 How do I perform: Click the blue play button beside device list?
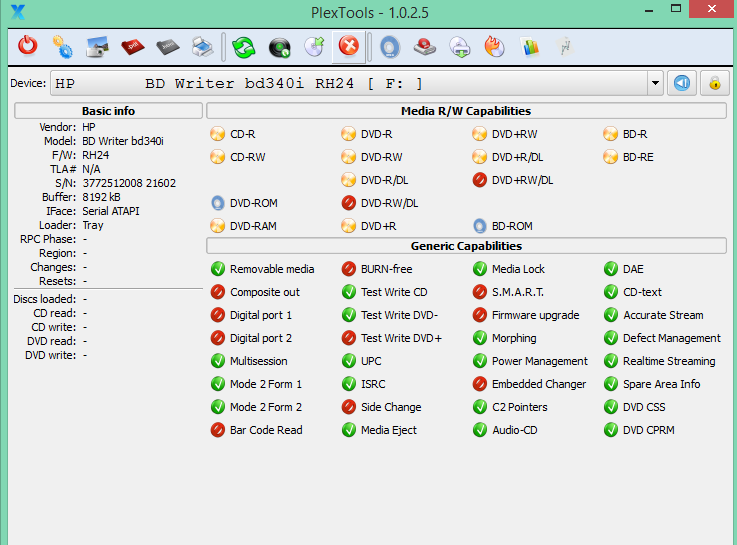click(x=682, y=83)
